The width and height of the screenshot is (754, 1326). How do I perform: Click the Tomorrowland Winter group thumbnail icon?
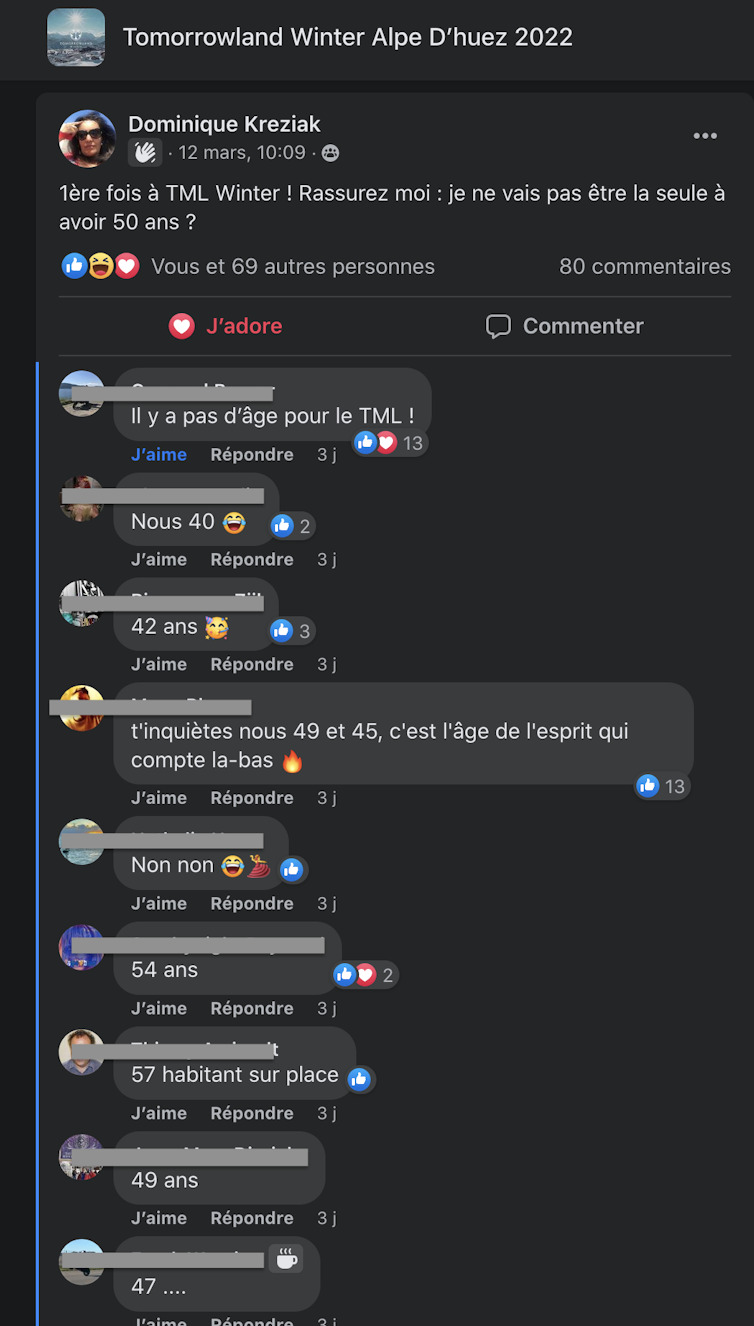coord(76,38)
